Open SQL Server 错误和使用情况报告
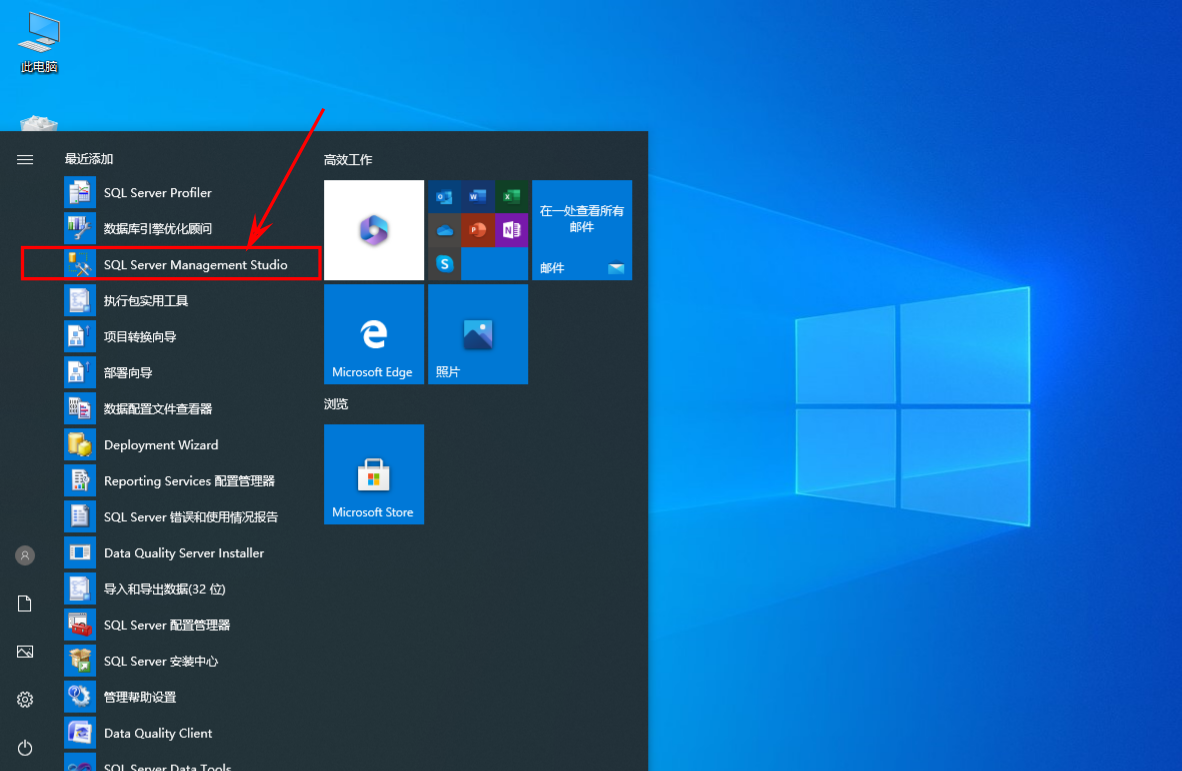Image resolution: width=1182 pixels, height=771 pixels. click(187, 517)
